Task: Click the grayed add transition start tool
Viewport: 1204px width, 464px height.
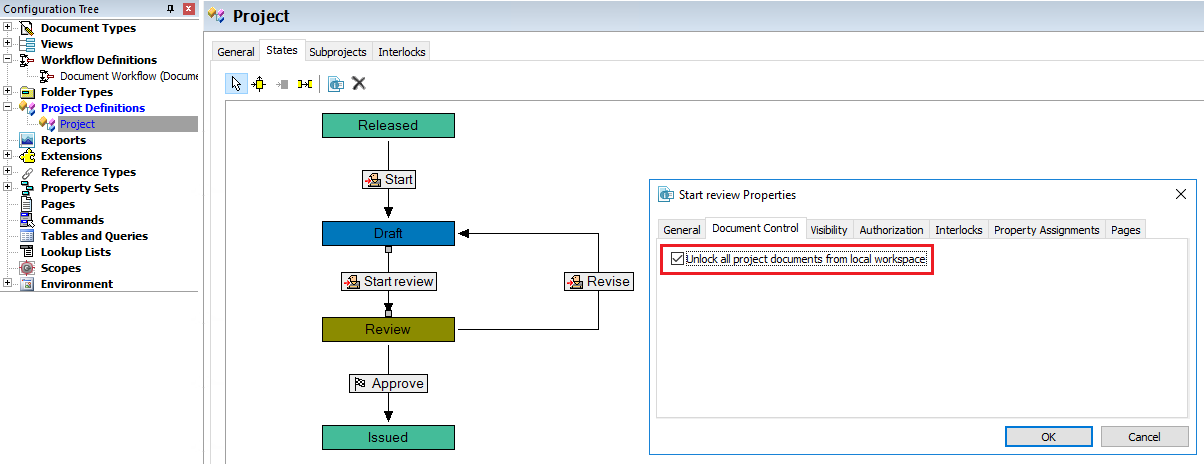Action: pyautogui.click(x=282, y=84)
